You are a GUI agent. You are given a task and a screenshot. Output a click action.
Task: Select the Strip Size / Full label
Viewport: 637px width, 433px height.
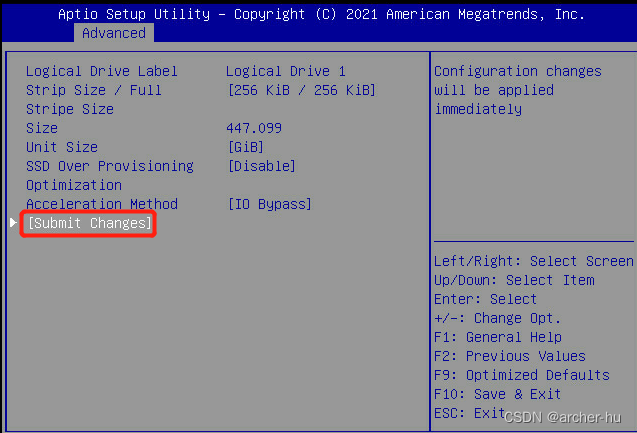click(94, 90)
